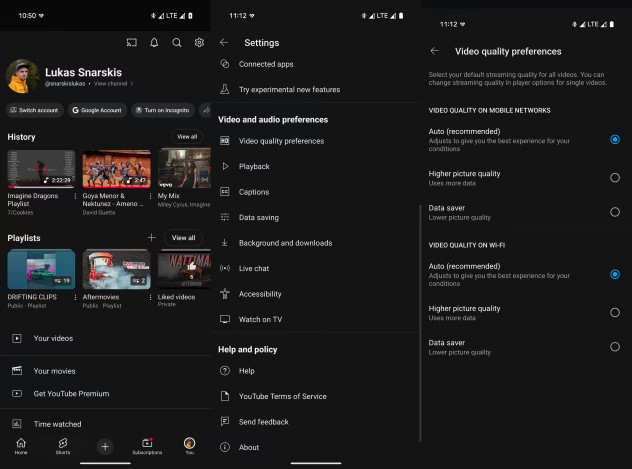Tap Turn on Incognito button

pos(163,110)
